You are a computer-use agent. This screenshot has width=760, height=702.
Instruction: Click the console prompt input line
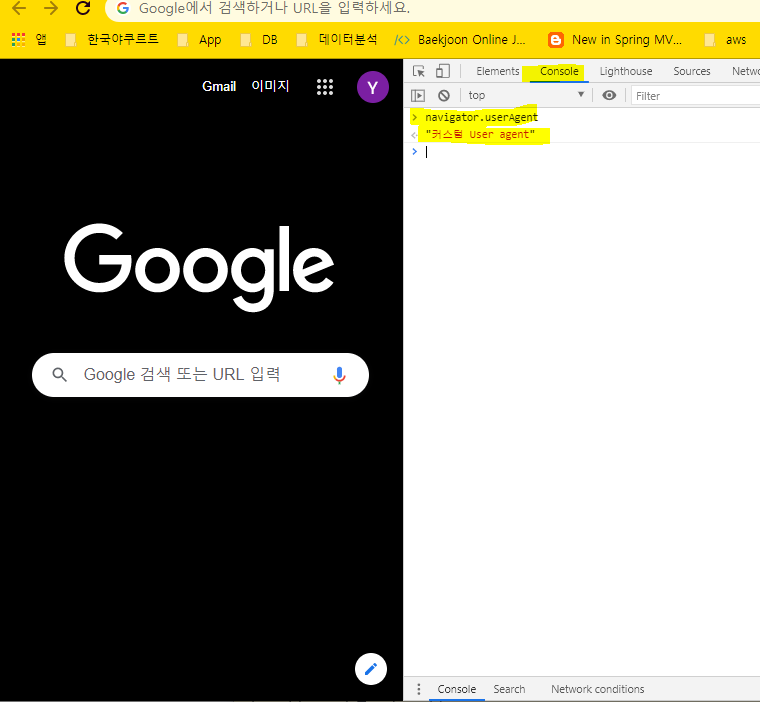582,152
